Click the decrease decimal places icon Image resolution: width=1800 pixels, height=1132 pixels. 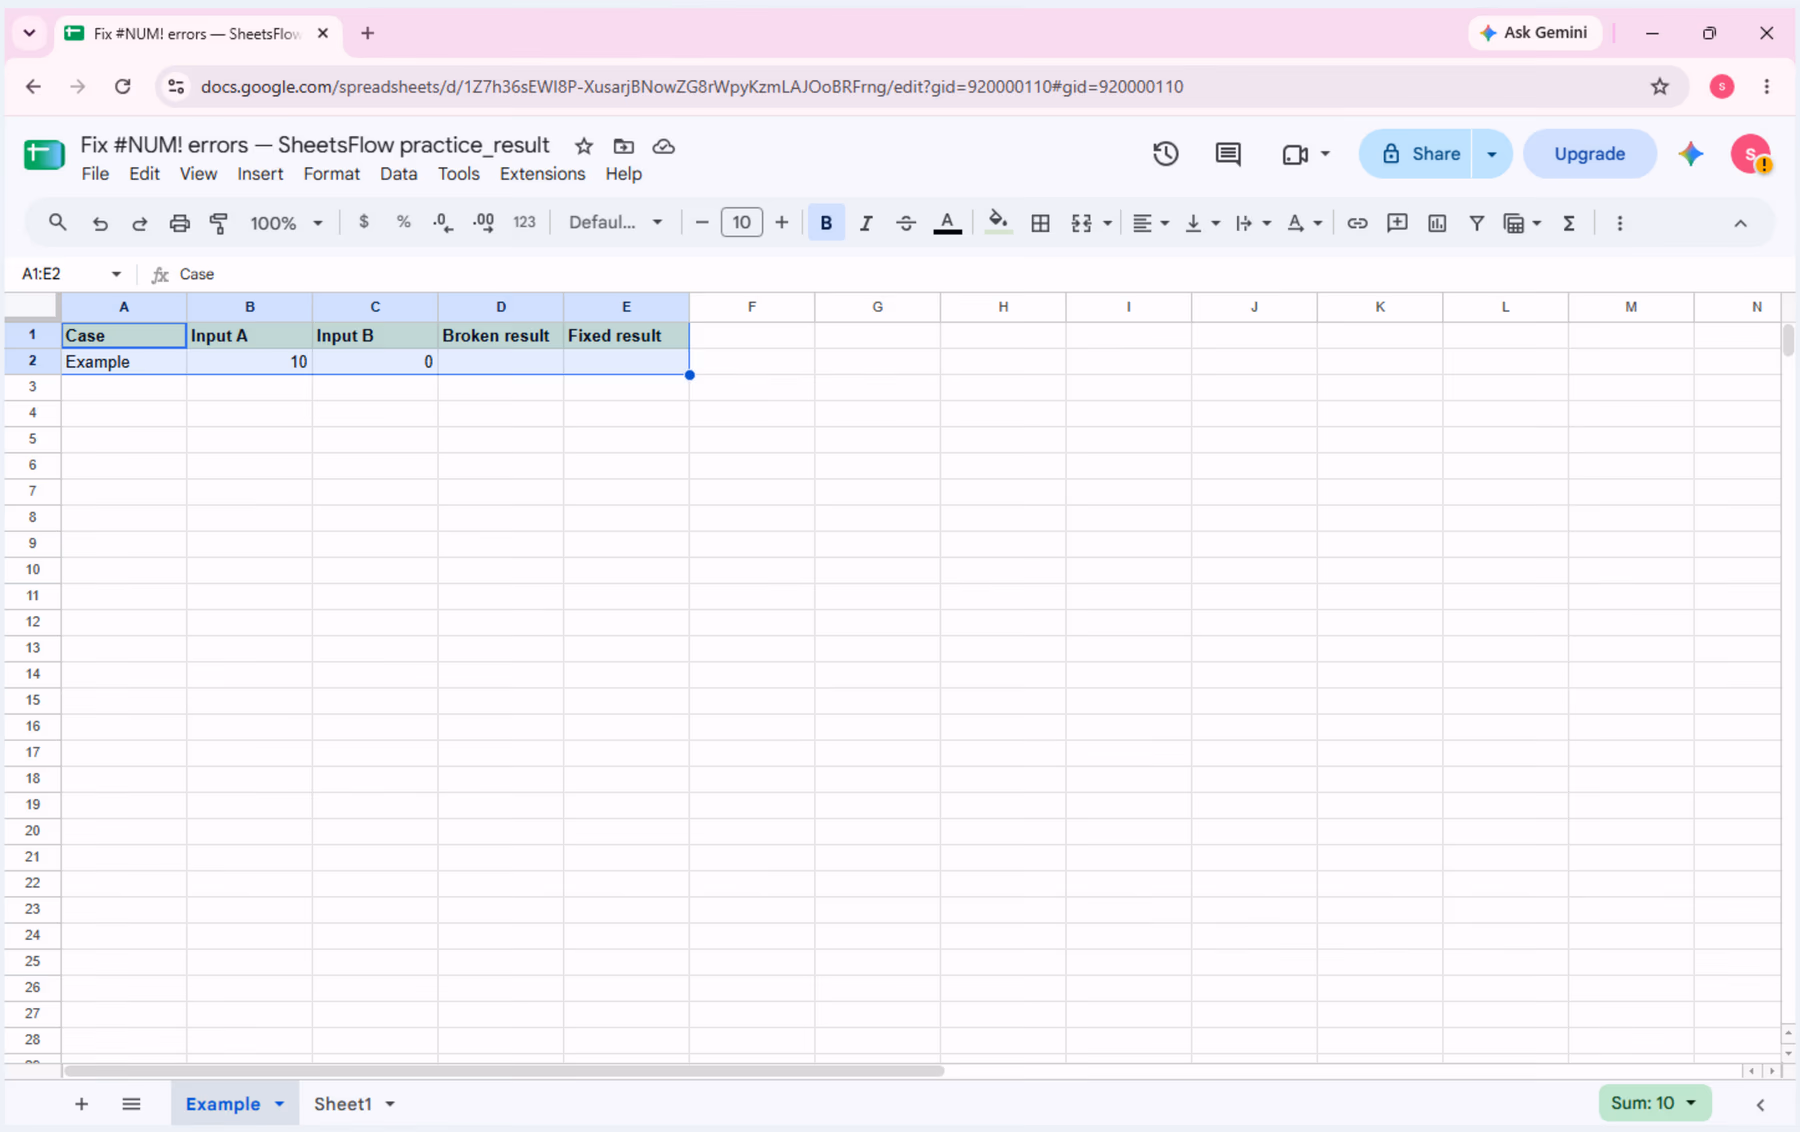pyautogui.click(x=443, y=223)
